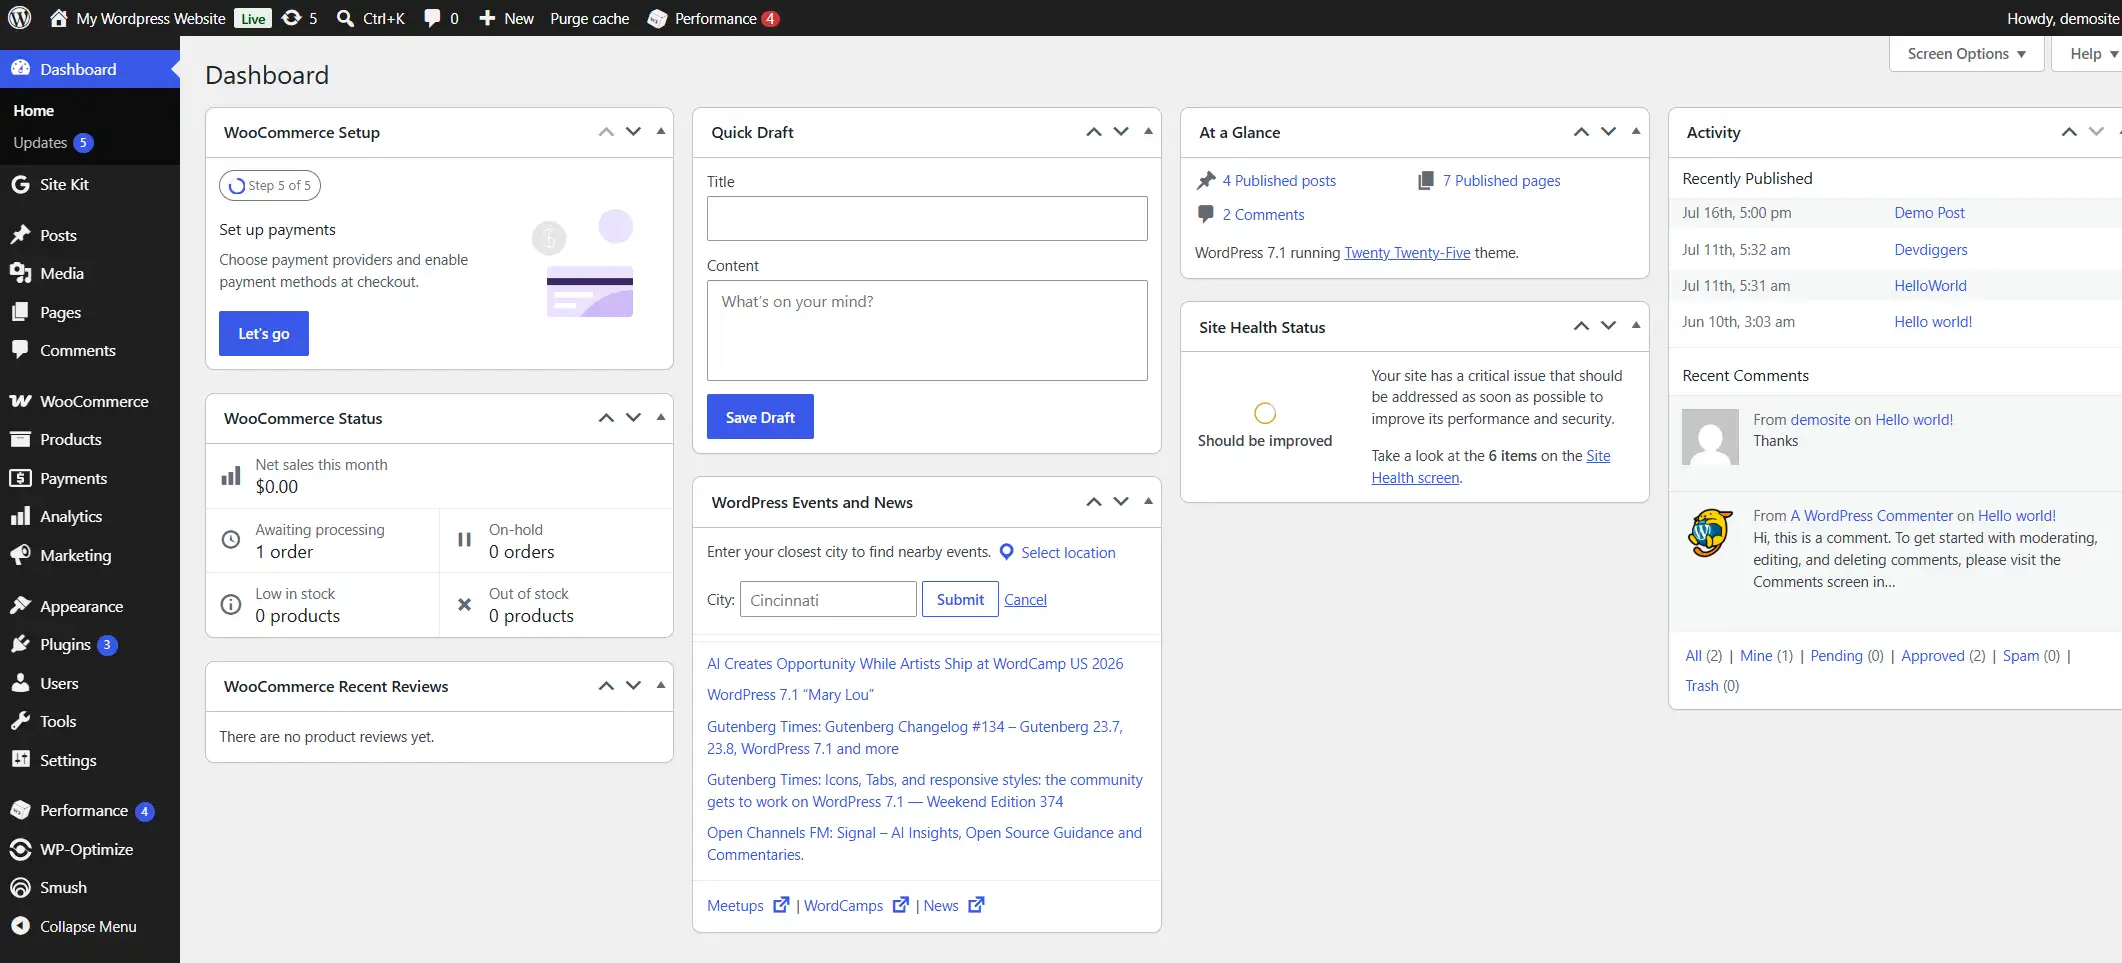Open the Ctrl+K search command palette

coord(371,18)
